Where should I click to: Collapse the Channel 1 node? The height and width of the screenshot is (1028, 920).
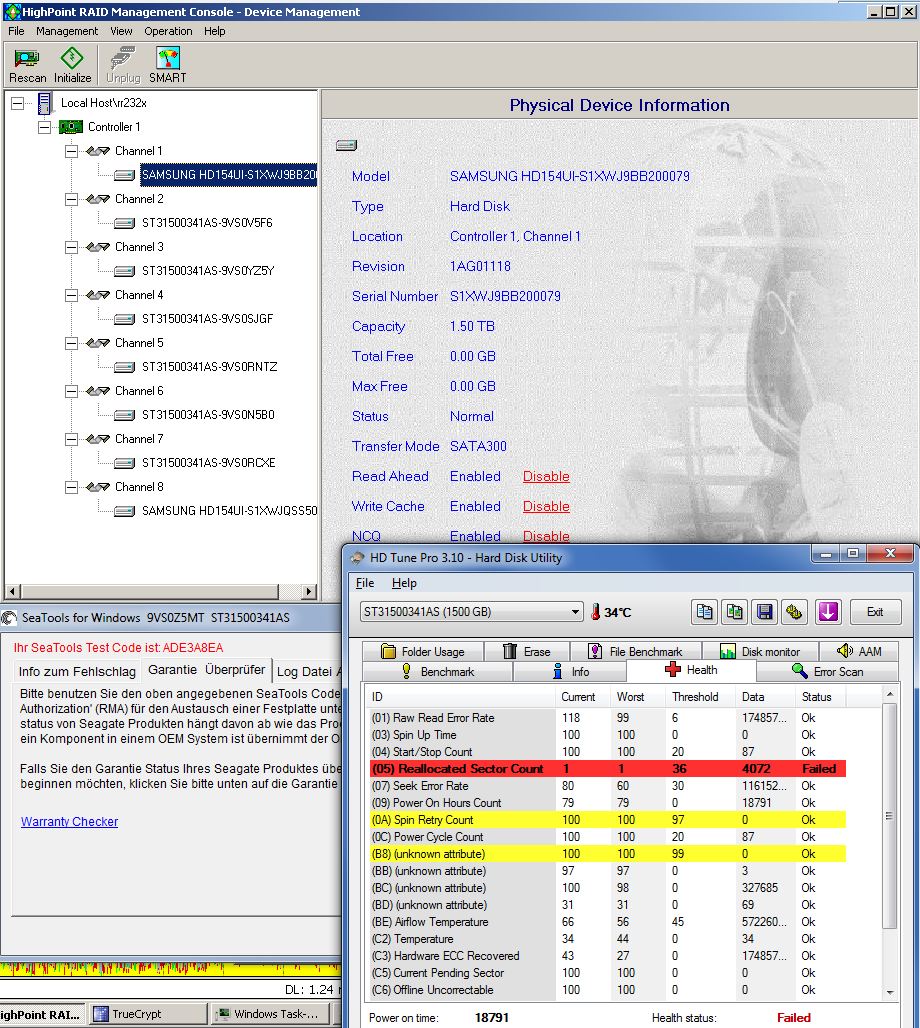point(71,151)
